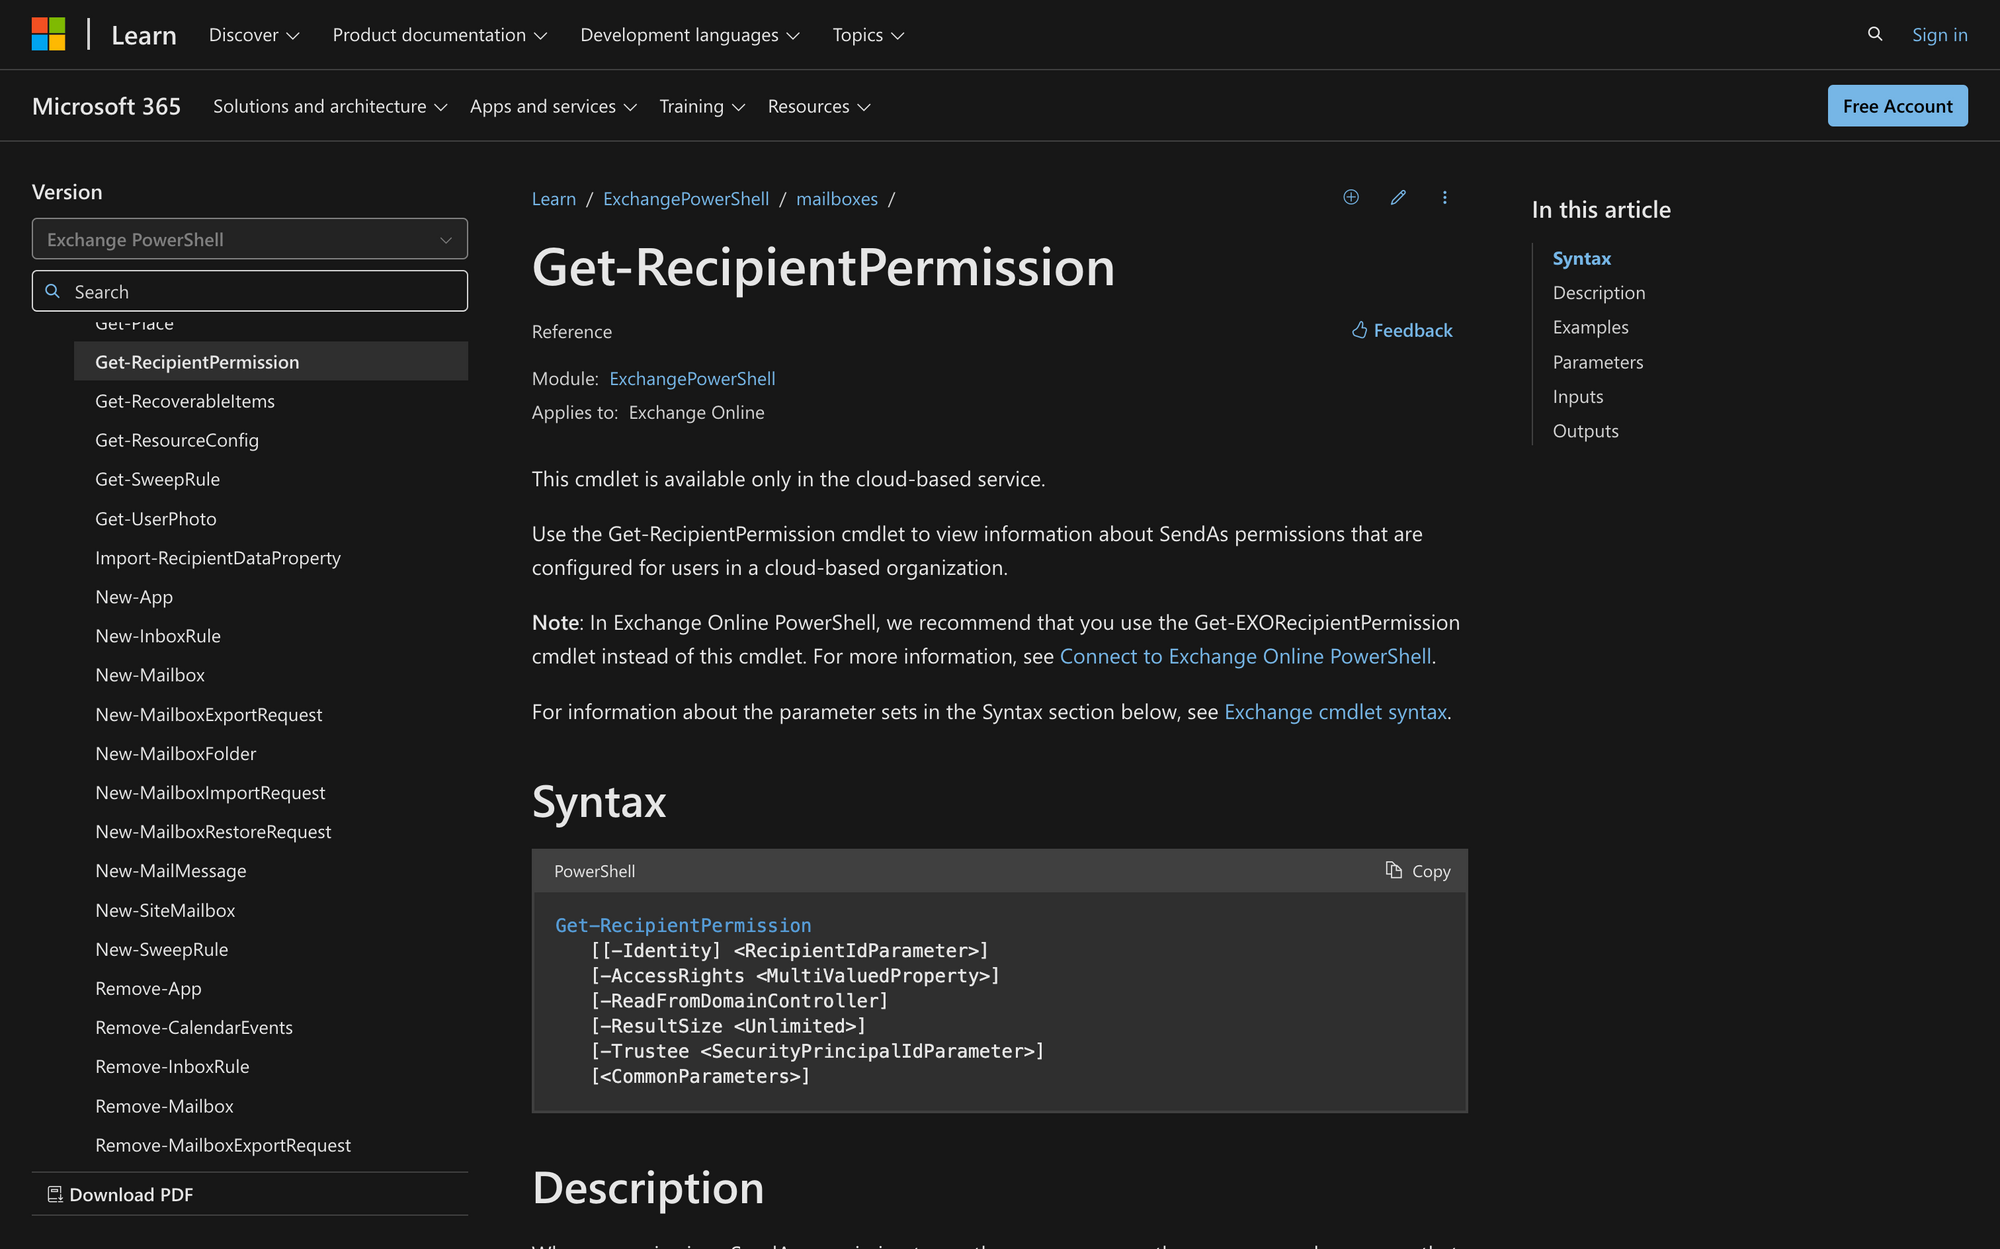Open the Discover dropdown menu
The width and height of the screenshot is (2000, 1249).
tap(254, 35)
